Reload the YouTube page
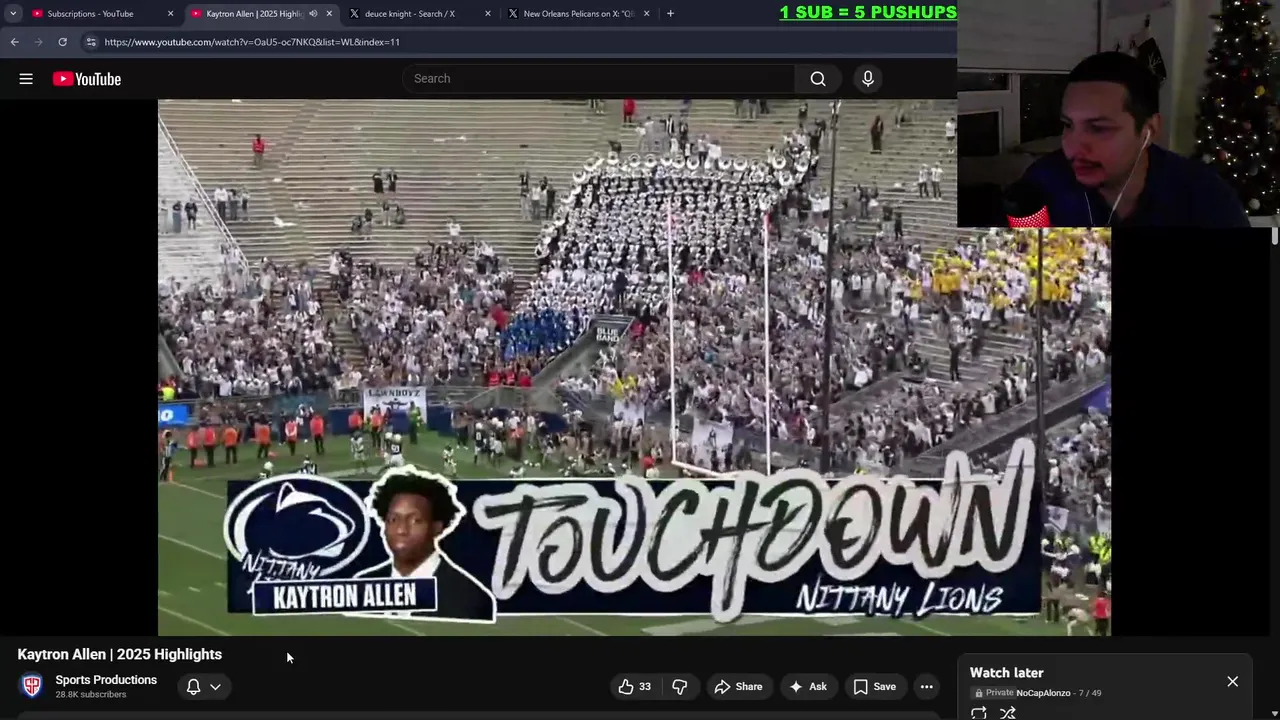 [x=62, y=42]
